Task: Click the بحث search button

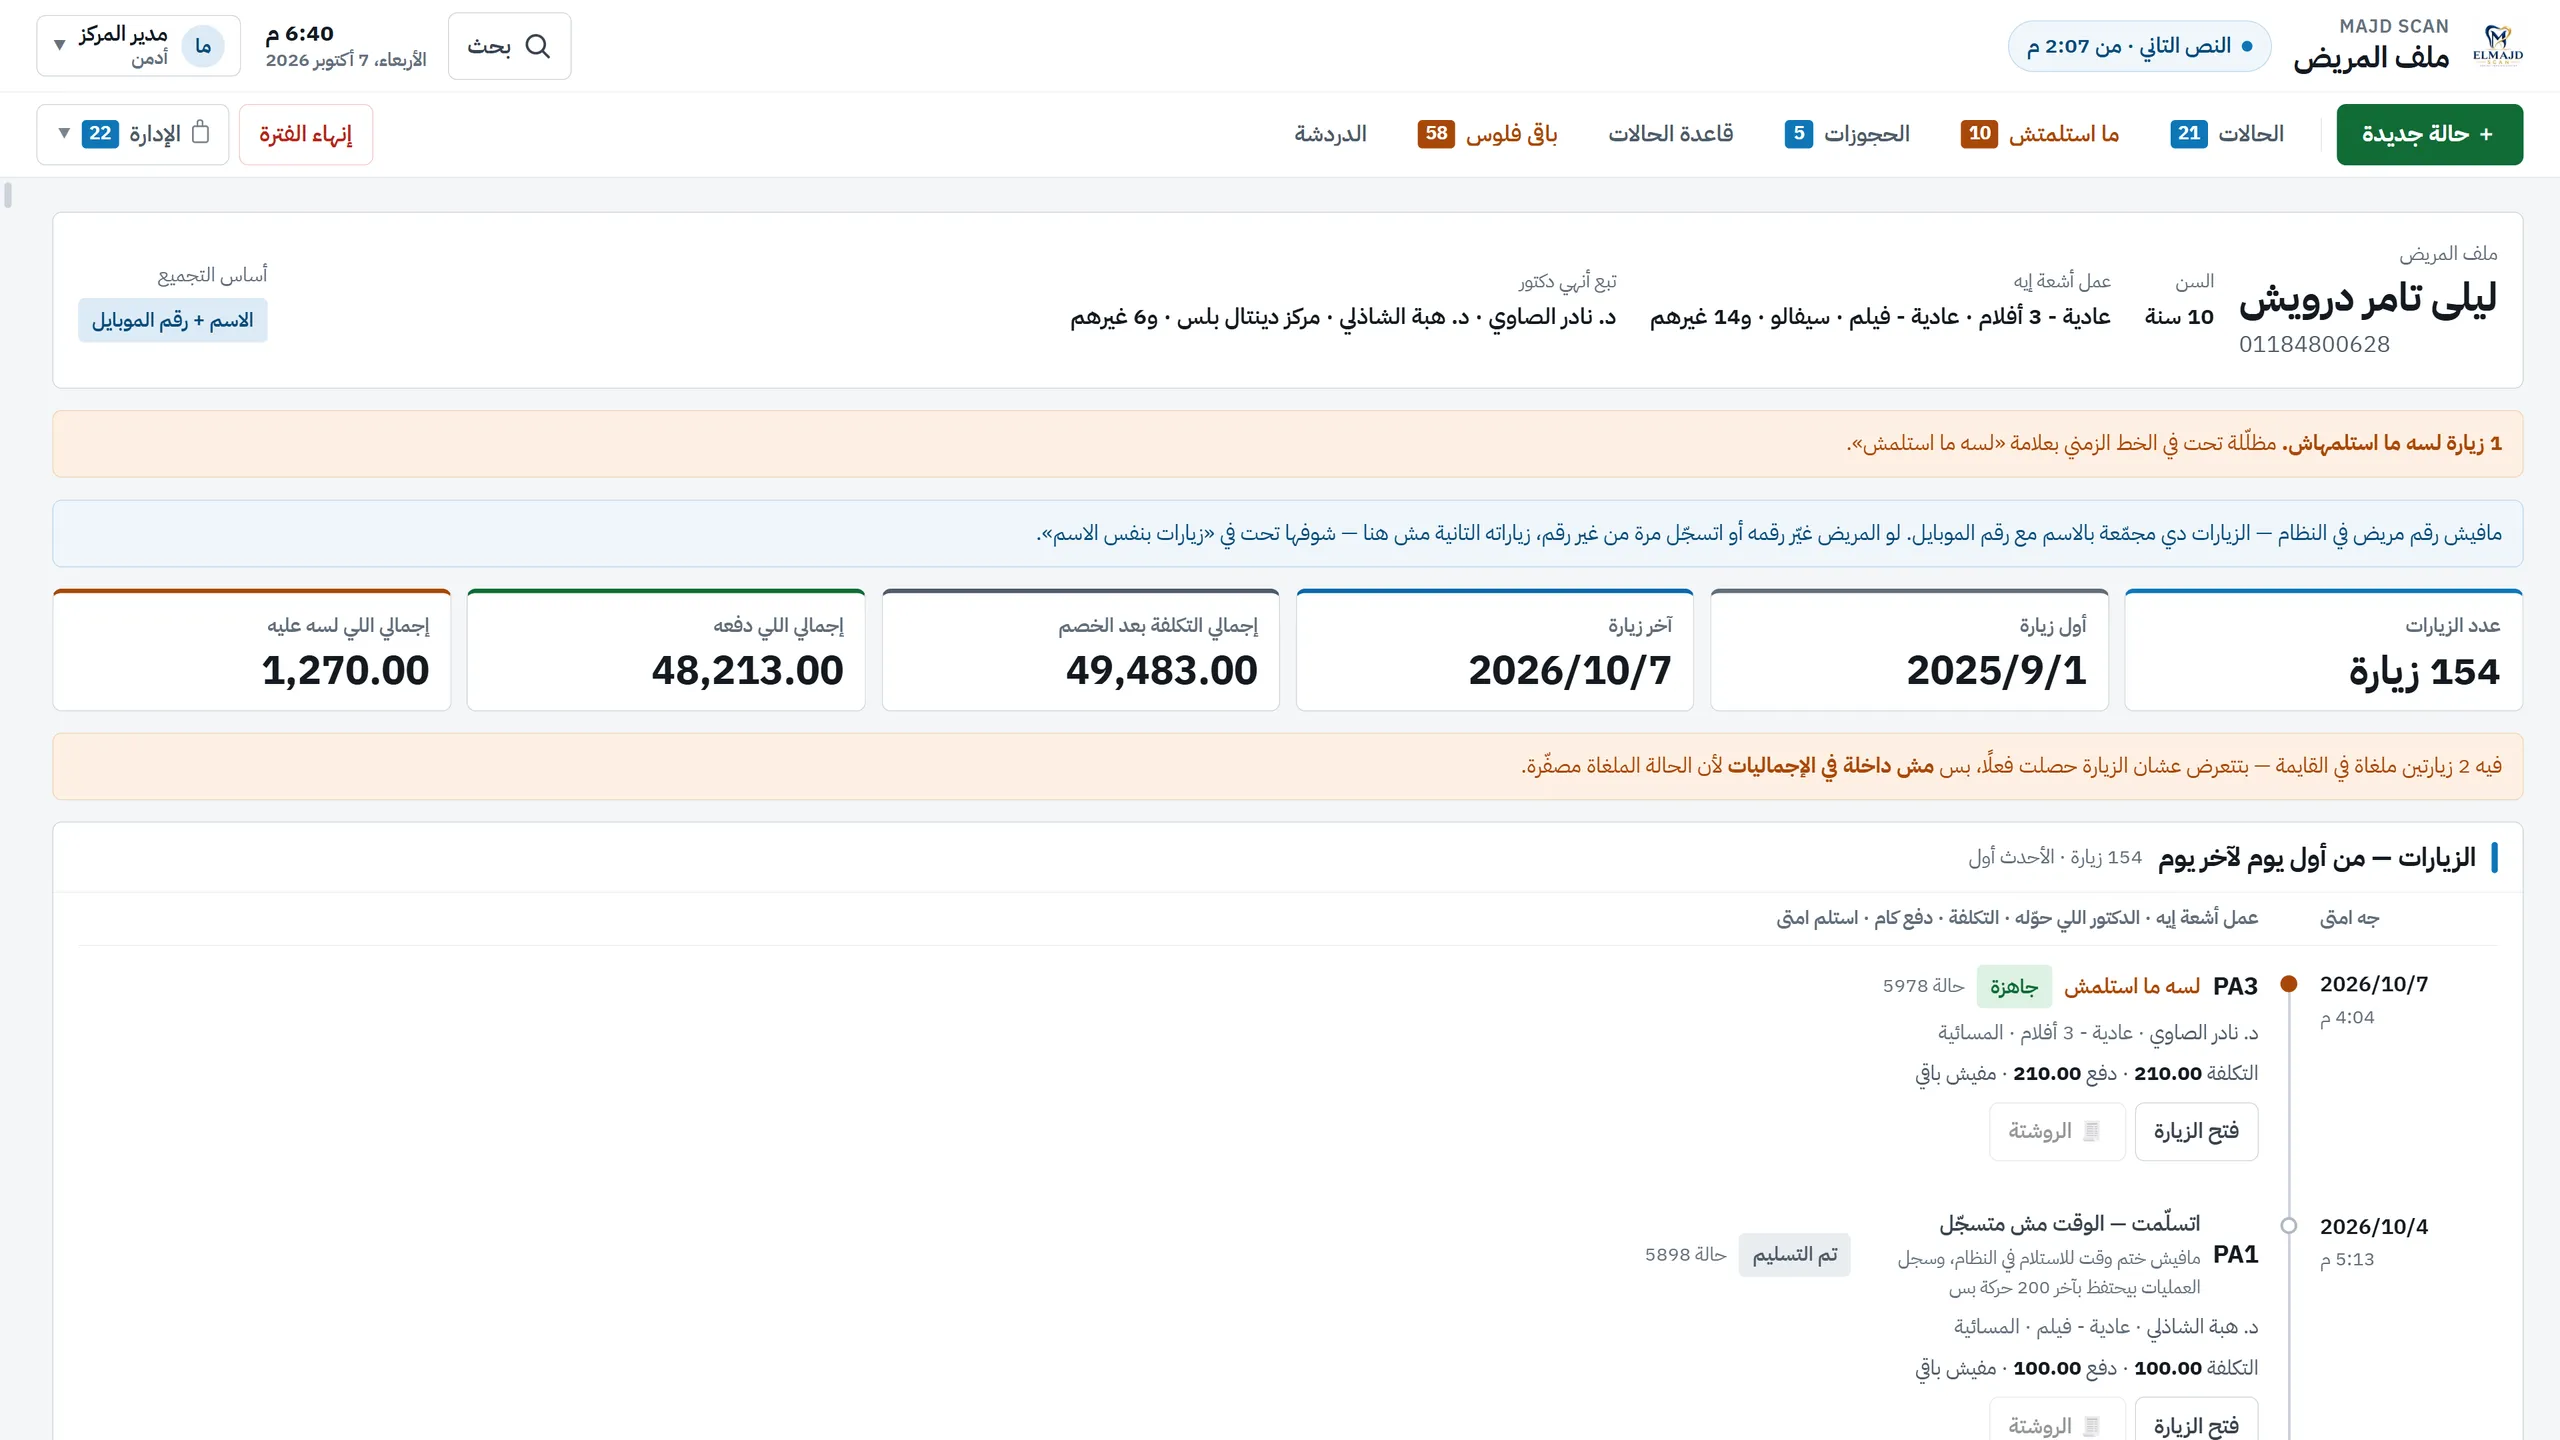Action: click(x=509, y=46)
